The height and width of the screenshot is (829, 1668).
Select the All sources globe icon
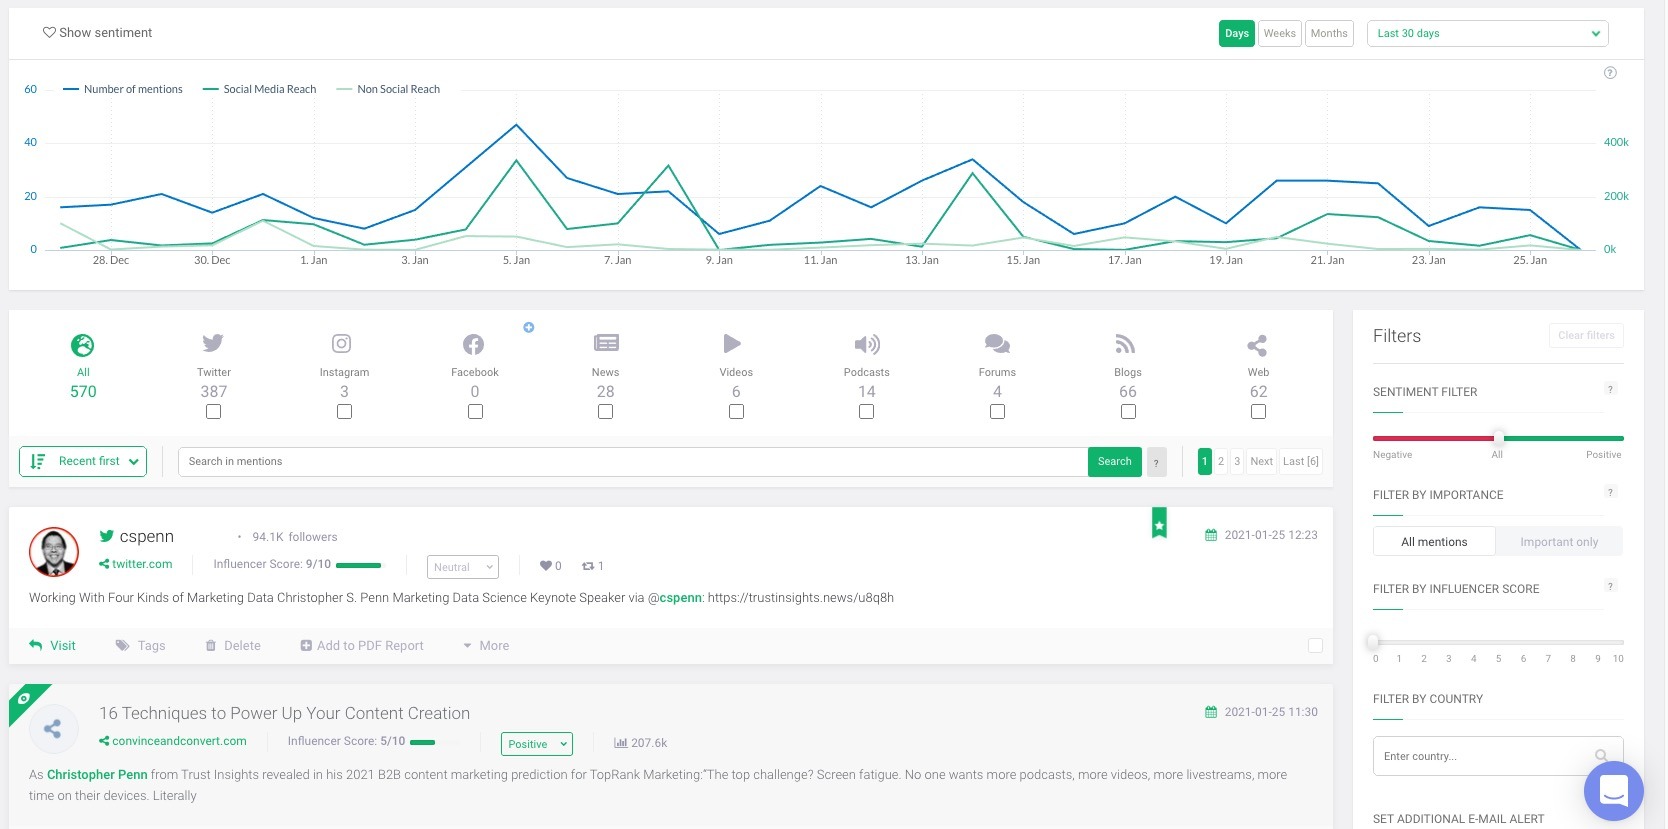tap(83, 346)
